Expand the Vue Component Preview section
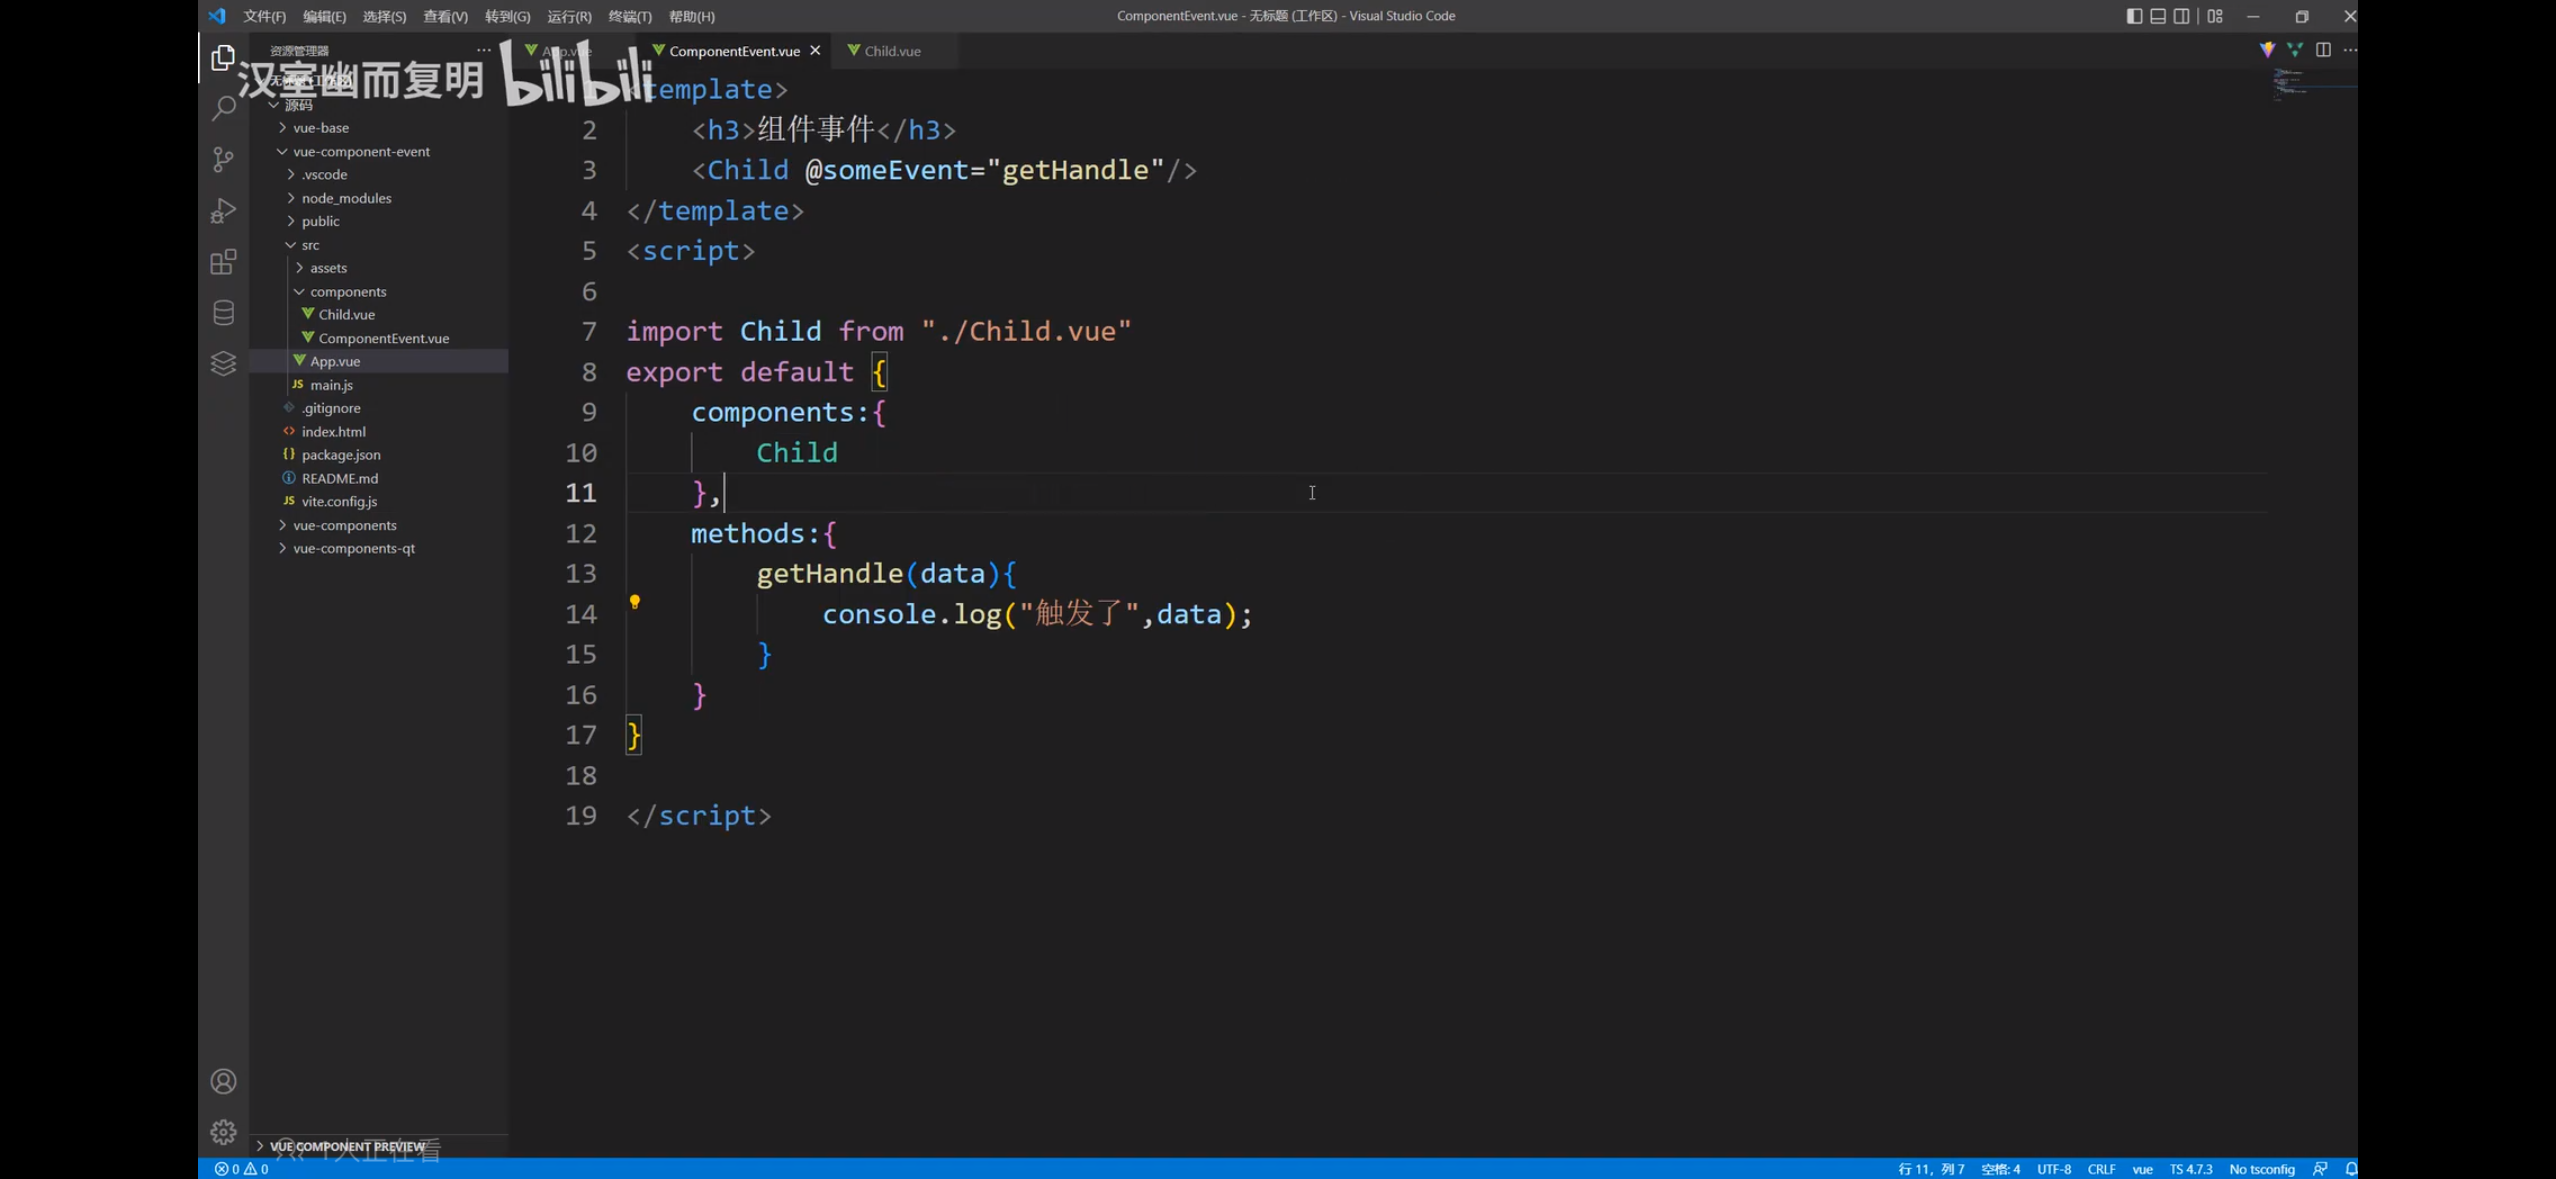Image resolution: width=2556 pixels, height=1179 pixels. (346, 1146)
